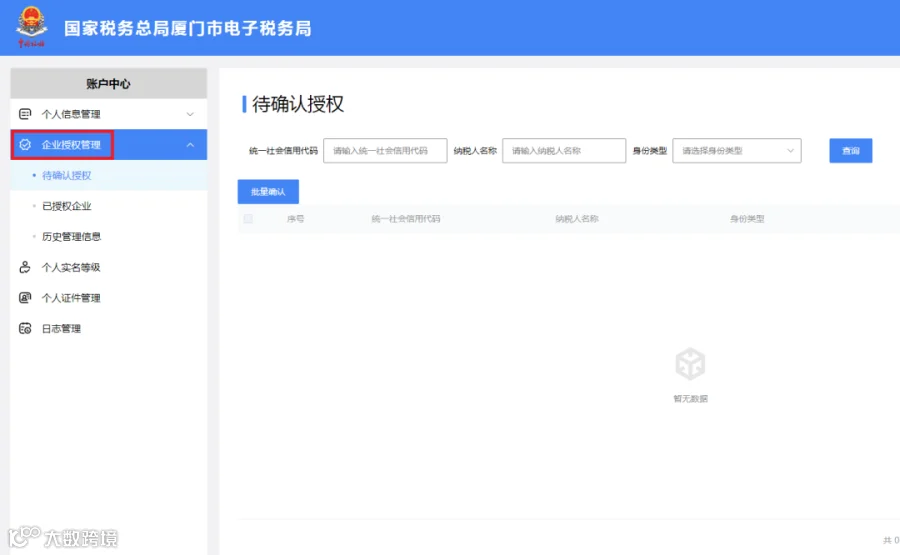The height and width of the screenshot is (555, 900).
Task: Tick the select-all checkbox in table header
Action: click(x=248, y=219)
